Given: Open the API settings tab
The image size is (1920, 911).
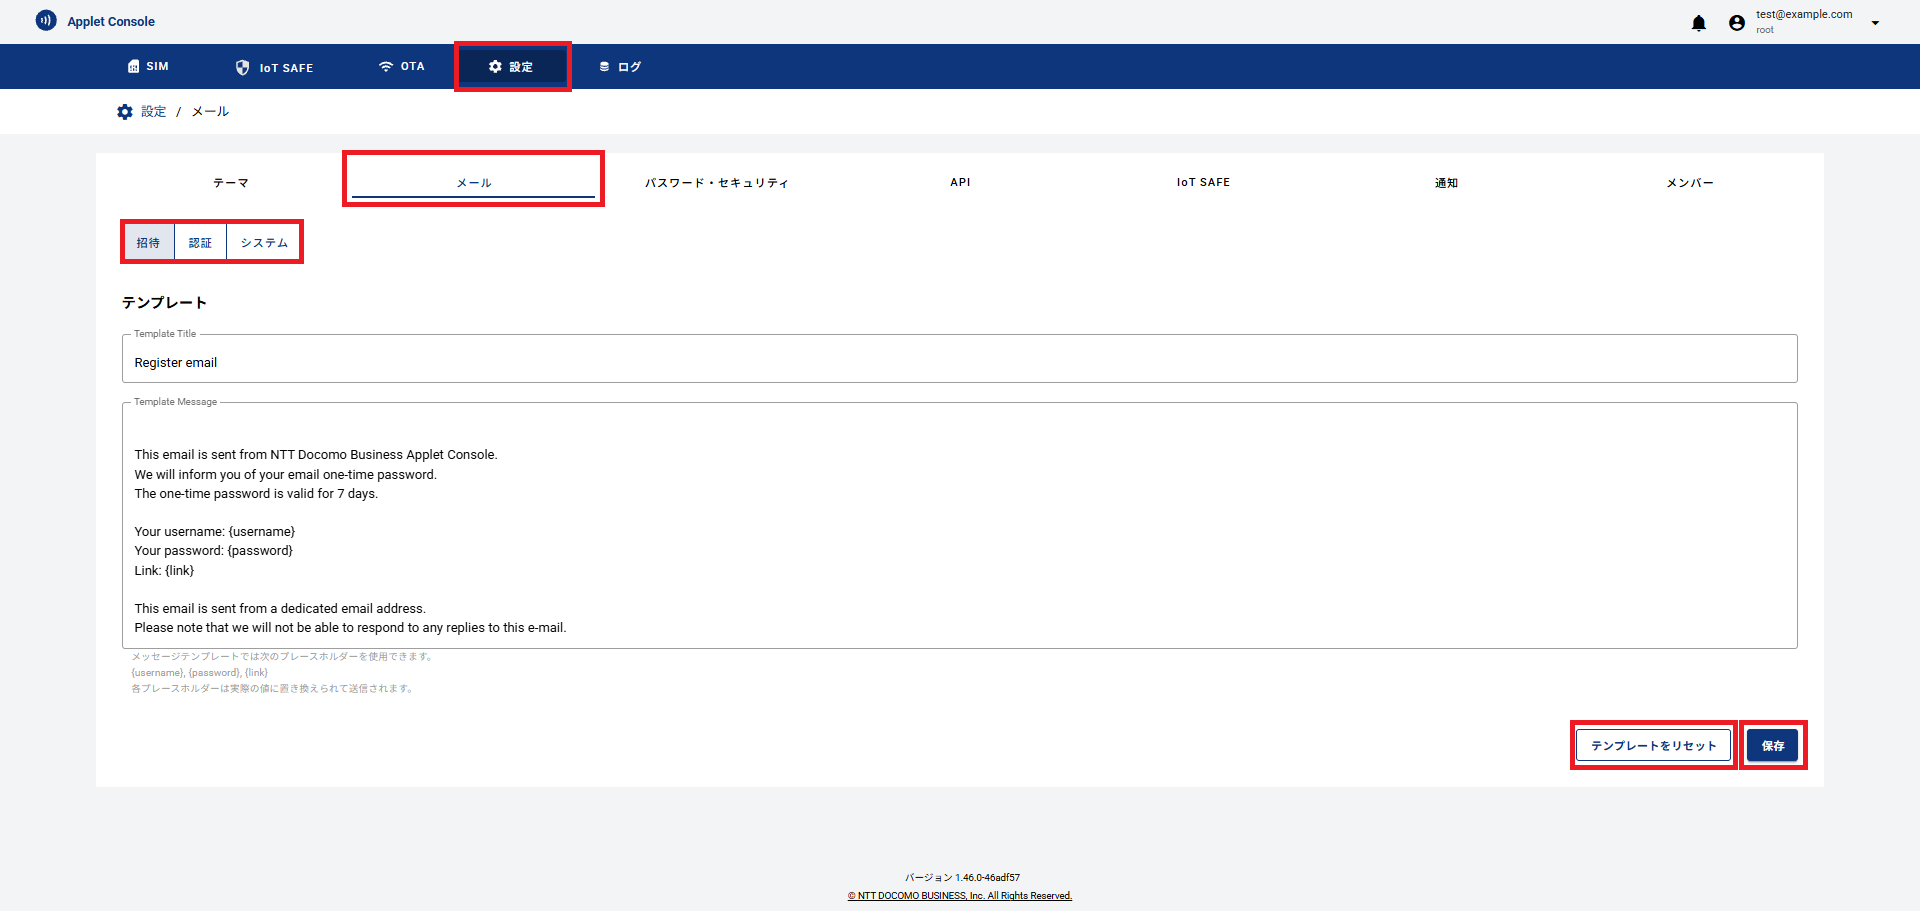Looking at the screenshot, I should coord(960,183).
